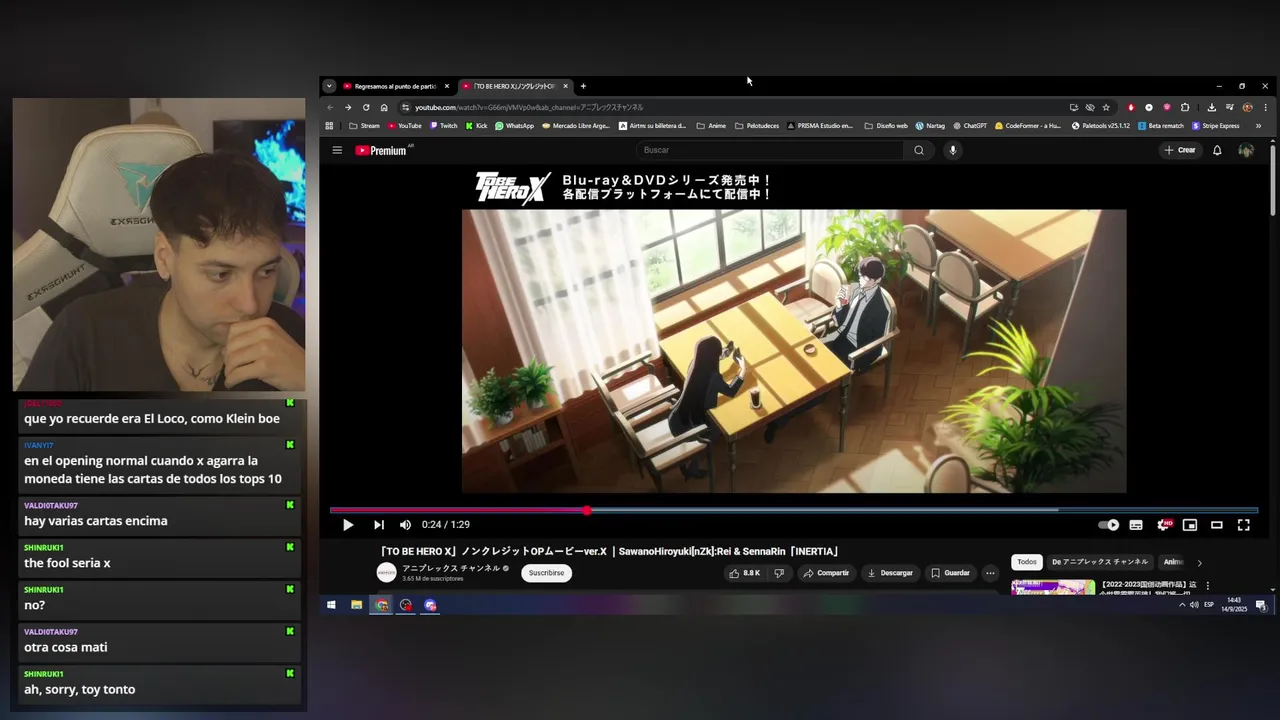
Task: Save video with the Guardar button
Action: [x=950, y=573]
